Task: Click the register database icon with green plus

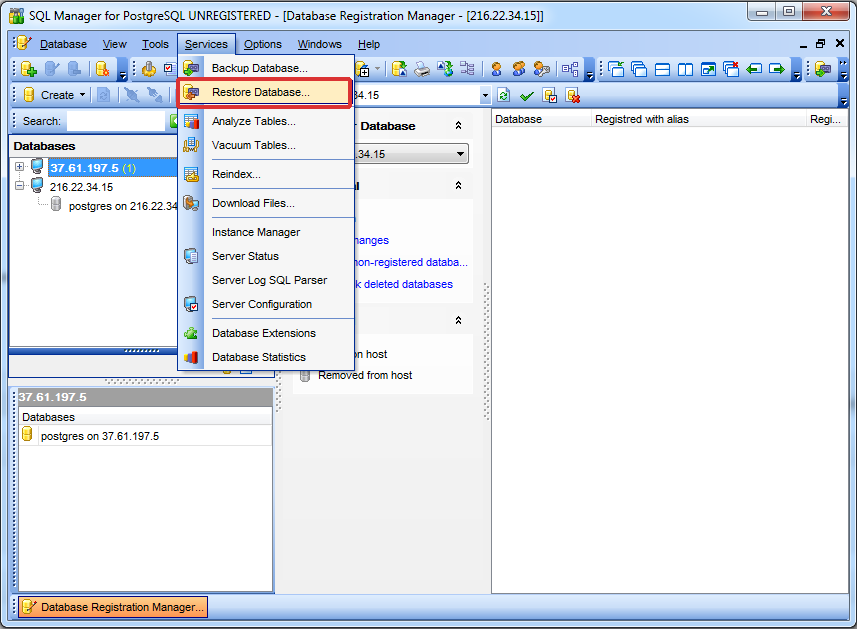Action: (x=29, y=69)
